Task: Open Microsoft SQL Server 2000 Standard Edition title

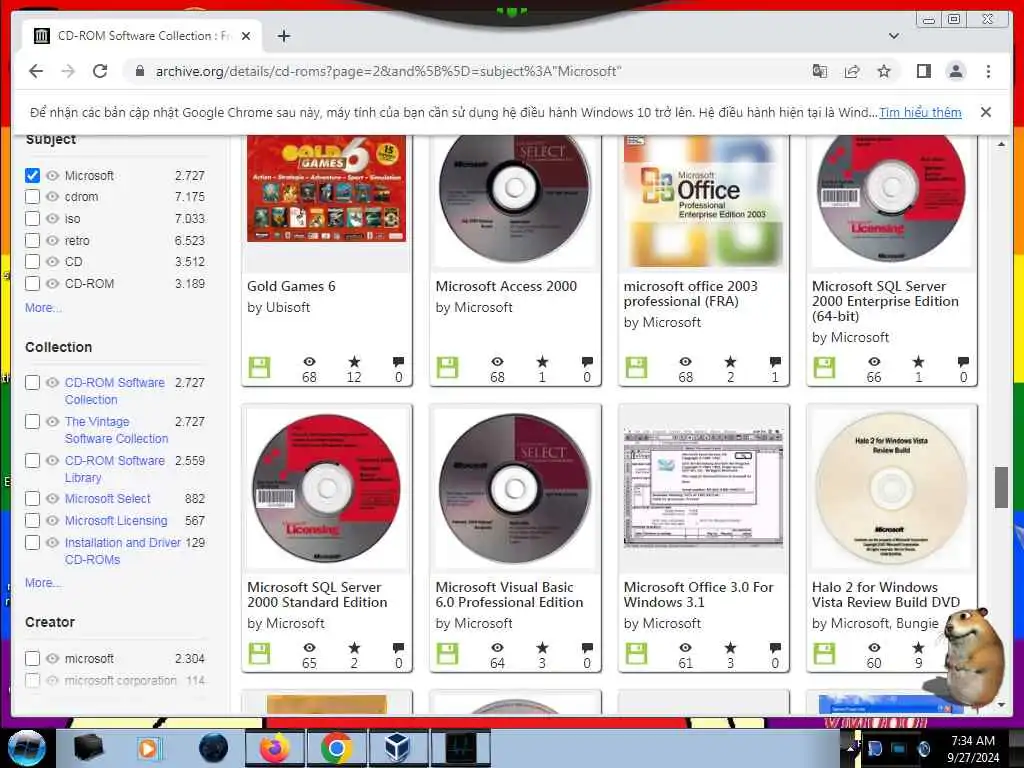Action: click(x=317, y=594)
